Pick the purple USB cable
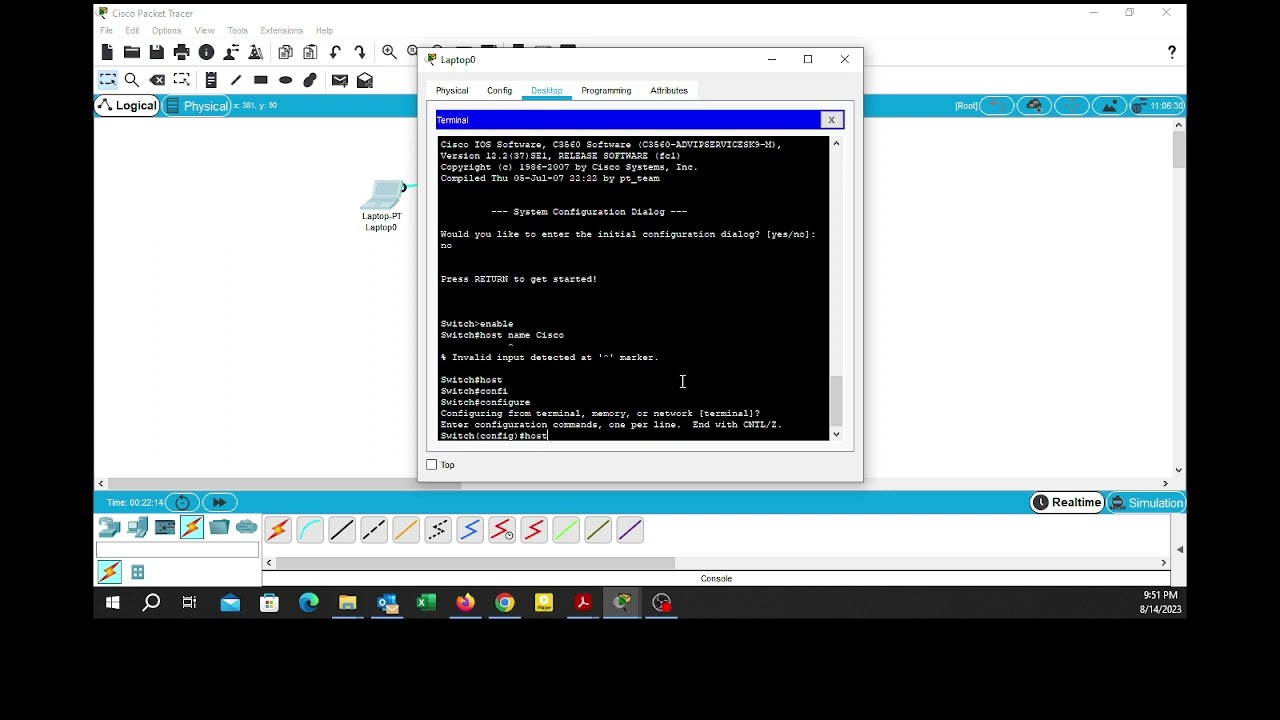This screenshot has height=720, width=1280. [x=630, y=530]
